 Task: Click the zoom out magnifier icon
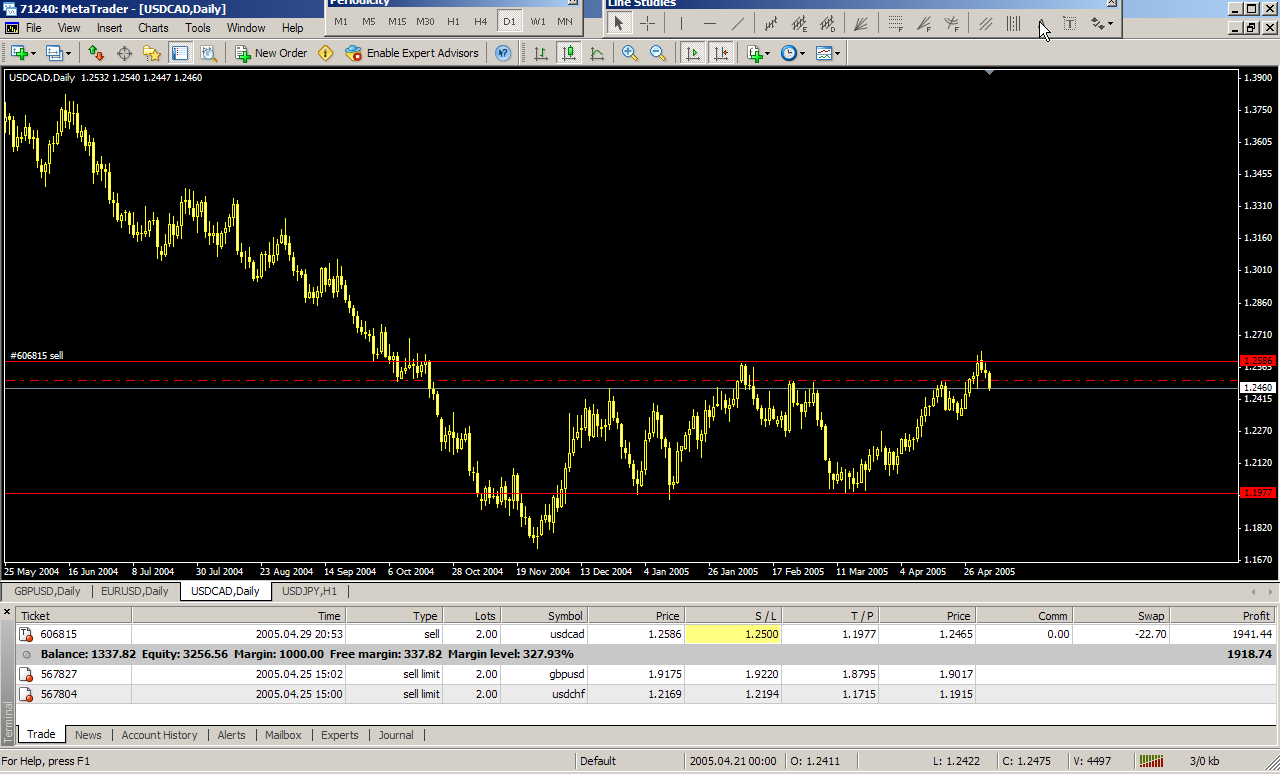[658, 53]
